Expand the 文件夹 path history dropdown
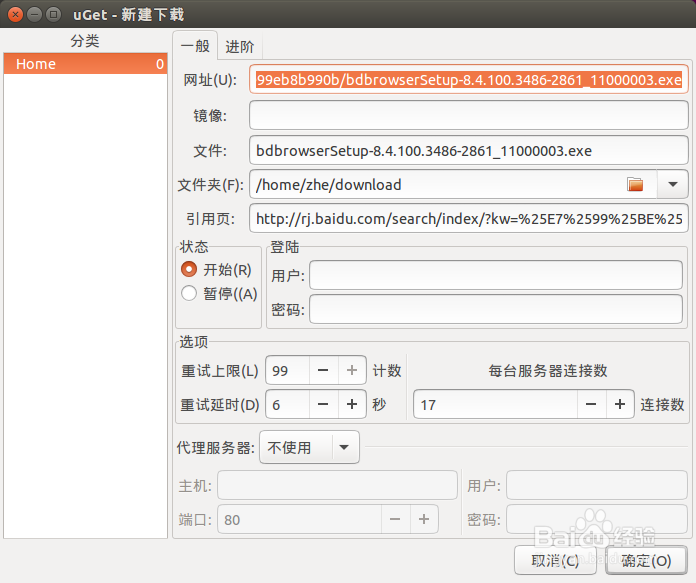The width and height of the screenshot is (696, 583). [x=672, y=184]
